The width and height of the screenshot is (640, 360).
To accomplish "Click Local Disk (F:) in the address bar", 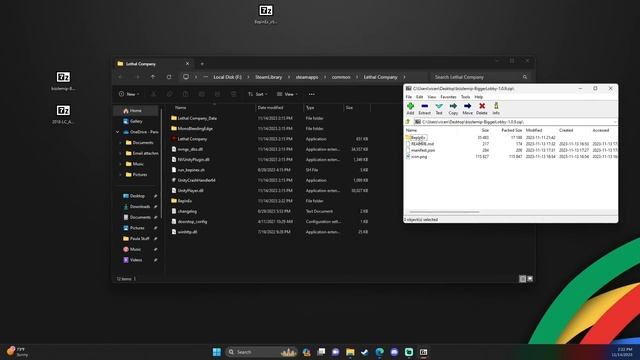I will [227, 77].
